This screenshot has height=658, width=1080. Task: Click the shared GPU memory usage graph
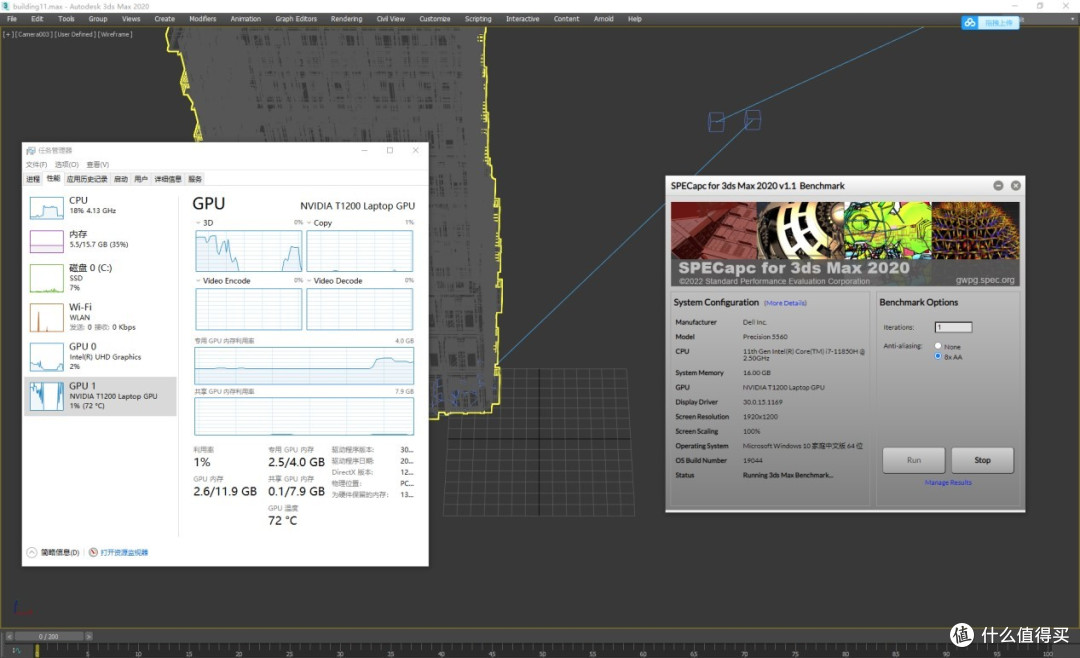[304, 416]
